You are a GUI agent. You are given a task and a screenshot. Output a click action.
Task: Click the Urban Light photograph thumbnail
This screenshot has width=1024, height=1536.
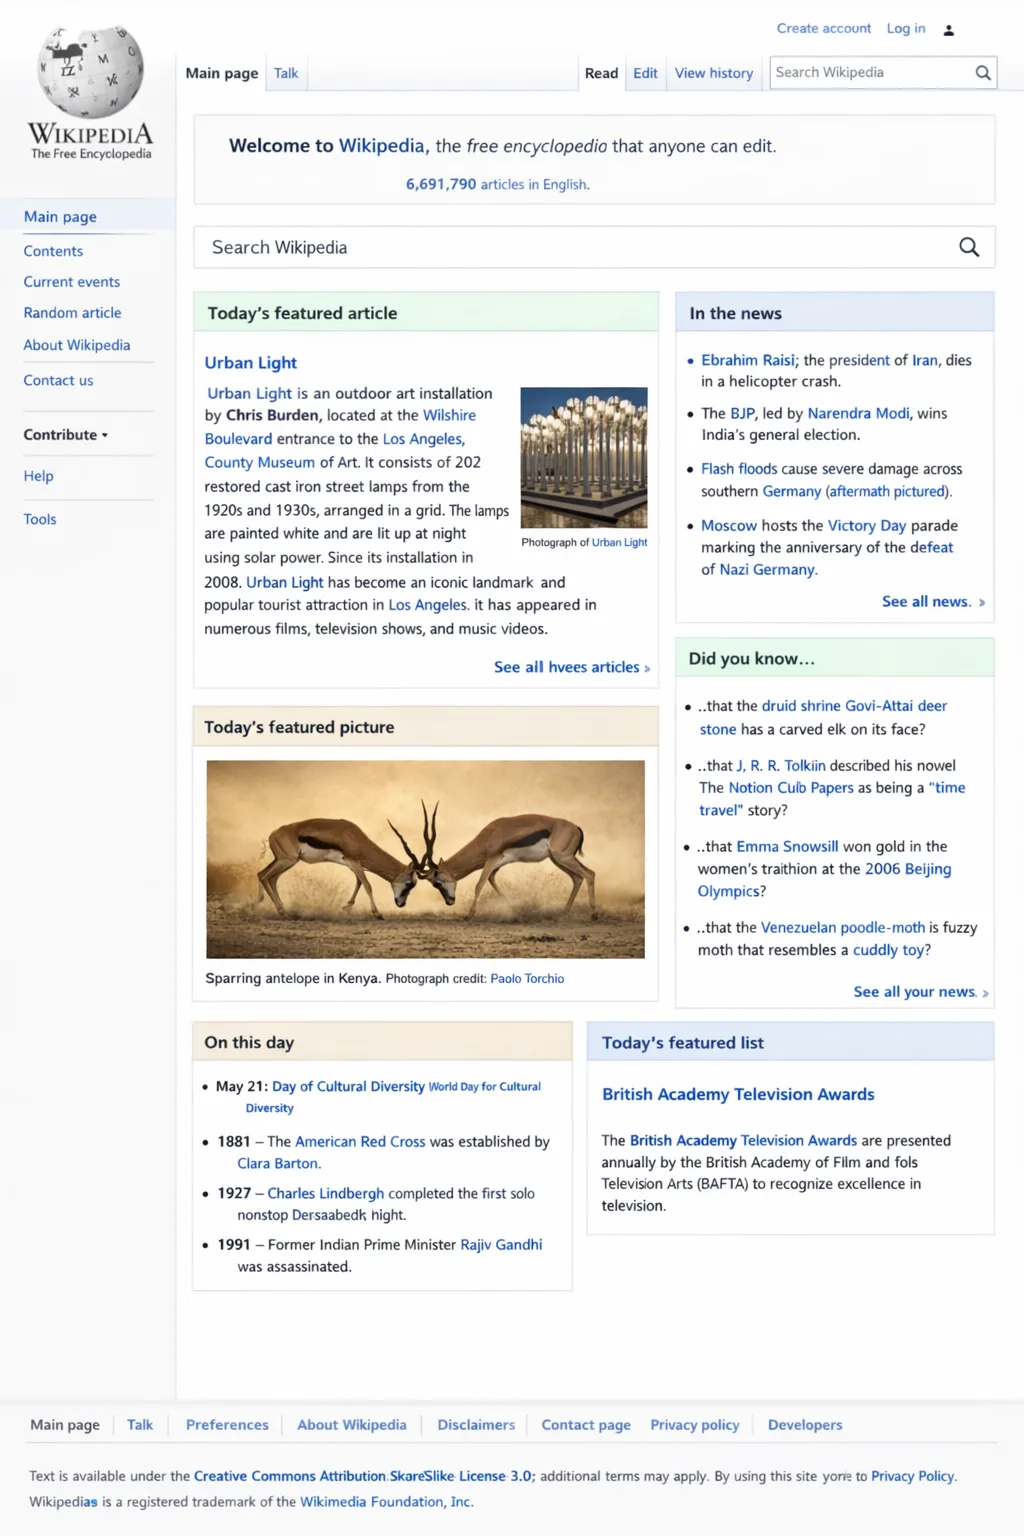[584, 457]
